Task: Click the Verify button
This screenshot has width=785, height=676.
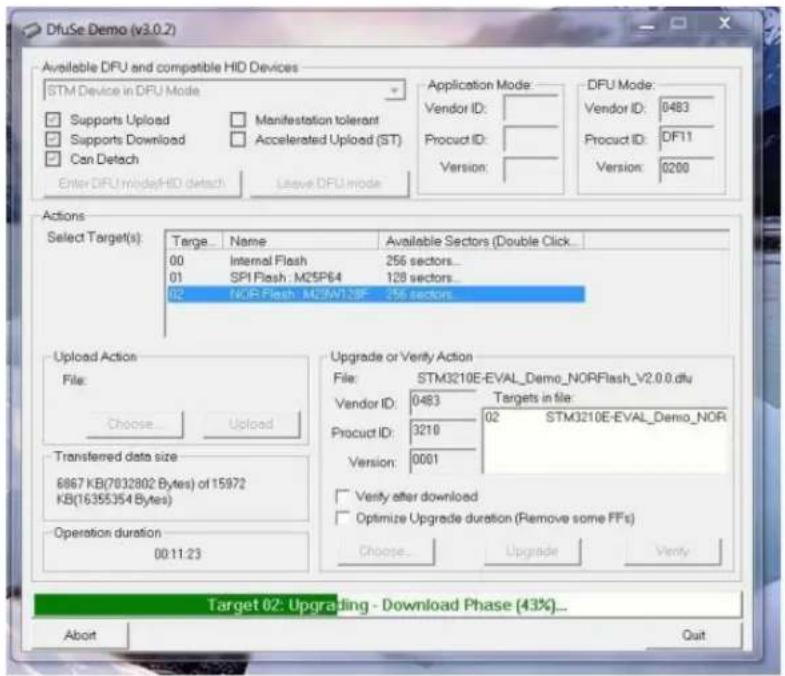Action: pyautogui.click(x=672, y=552)
